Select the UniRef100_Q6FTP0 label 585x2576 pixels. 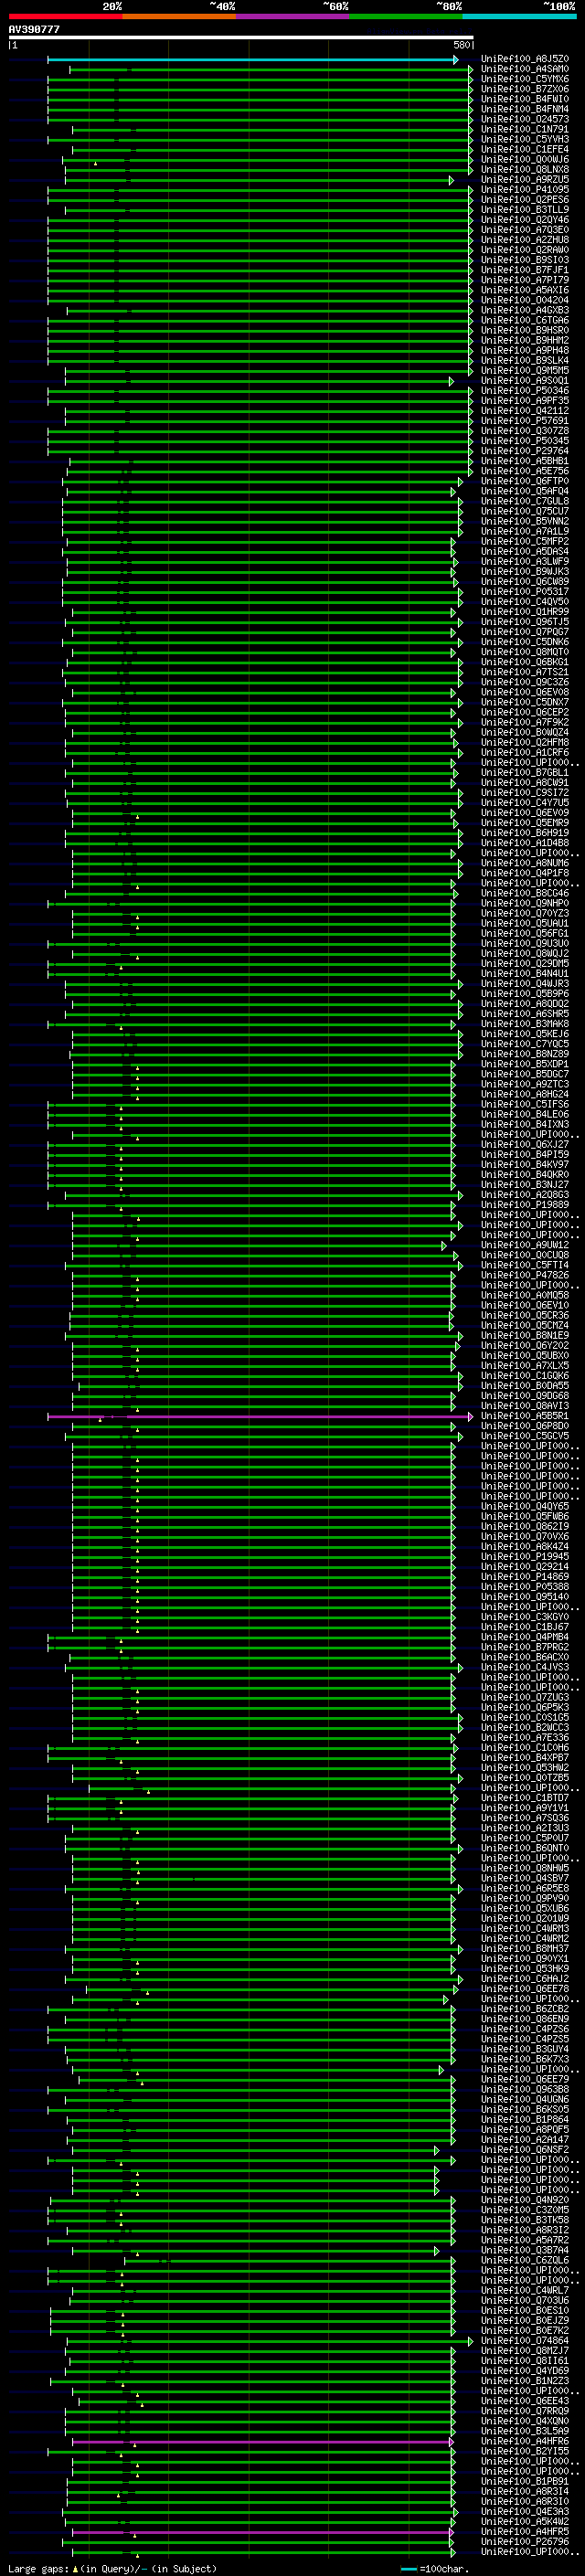click(x=525, y=481)
